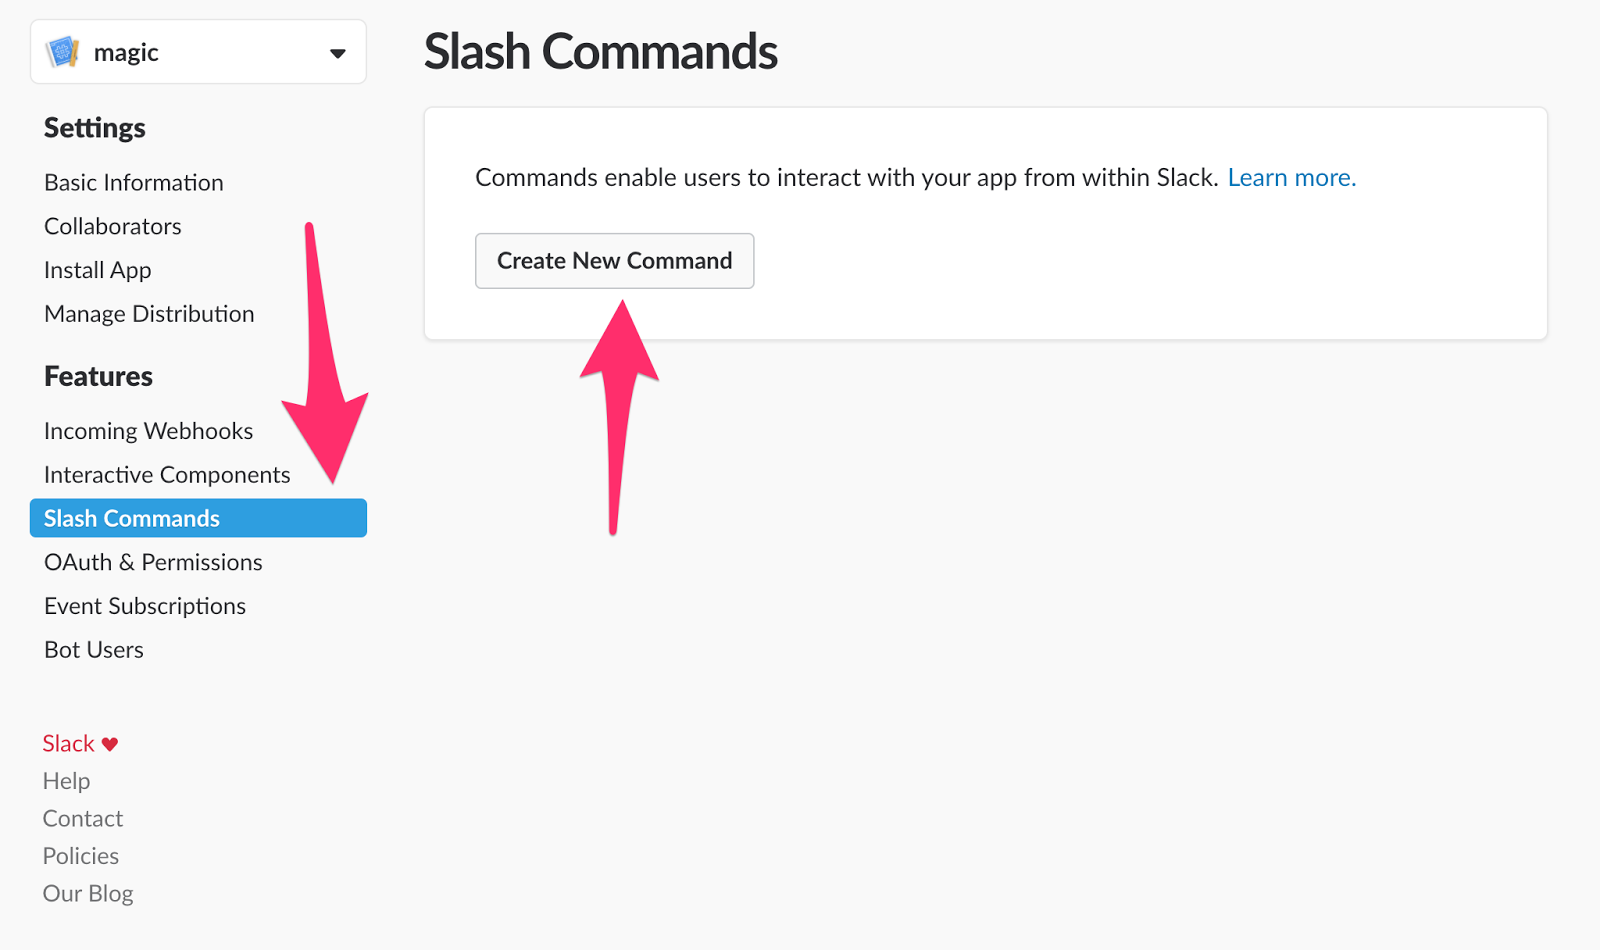1600x950 pixels.
Task: Open the Contact link
Action: [x=83, y=818]
